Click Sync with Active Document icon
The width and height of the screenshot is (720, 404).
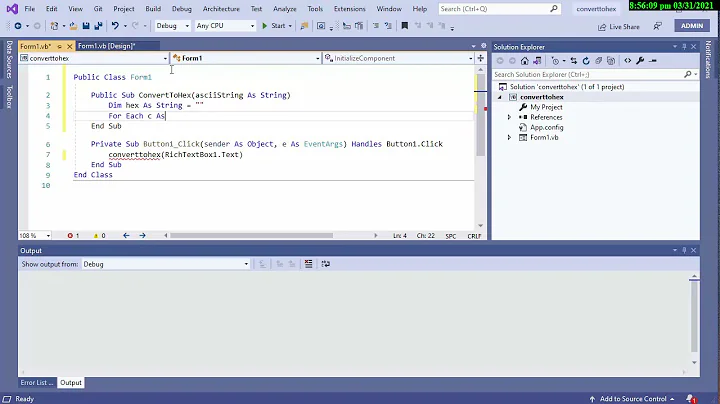tap(574, 61)
